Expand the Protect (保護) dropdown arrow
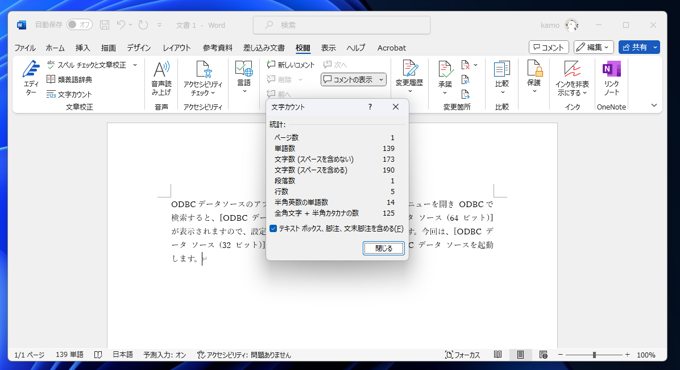 click(534, 91)
